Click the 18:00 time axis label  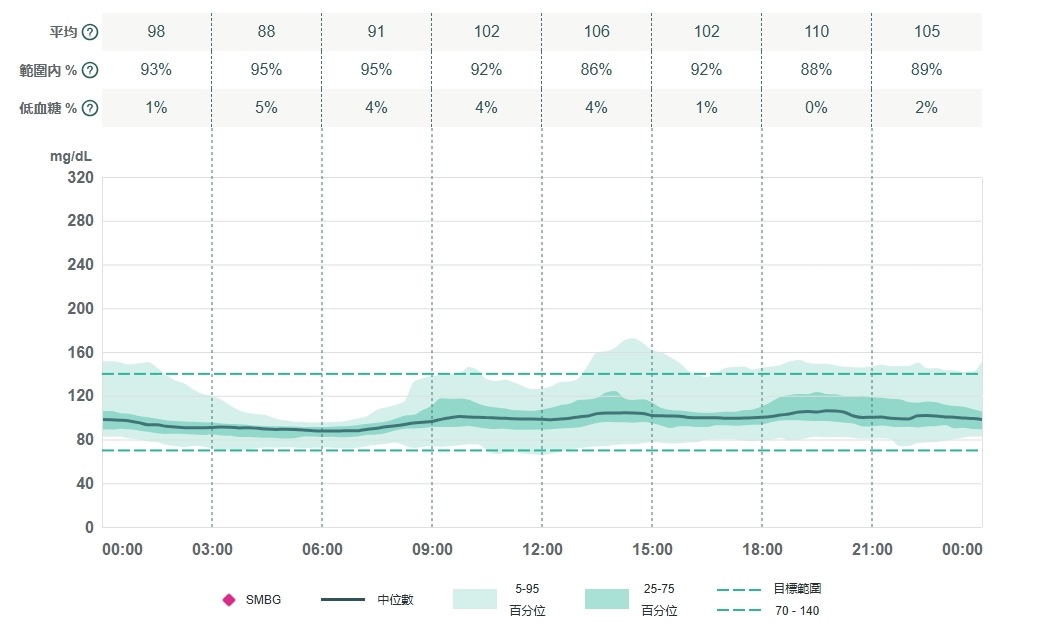pos(762,550)
